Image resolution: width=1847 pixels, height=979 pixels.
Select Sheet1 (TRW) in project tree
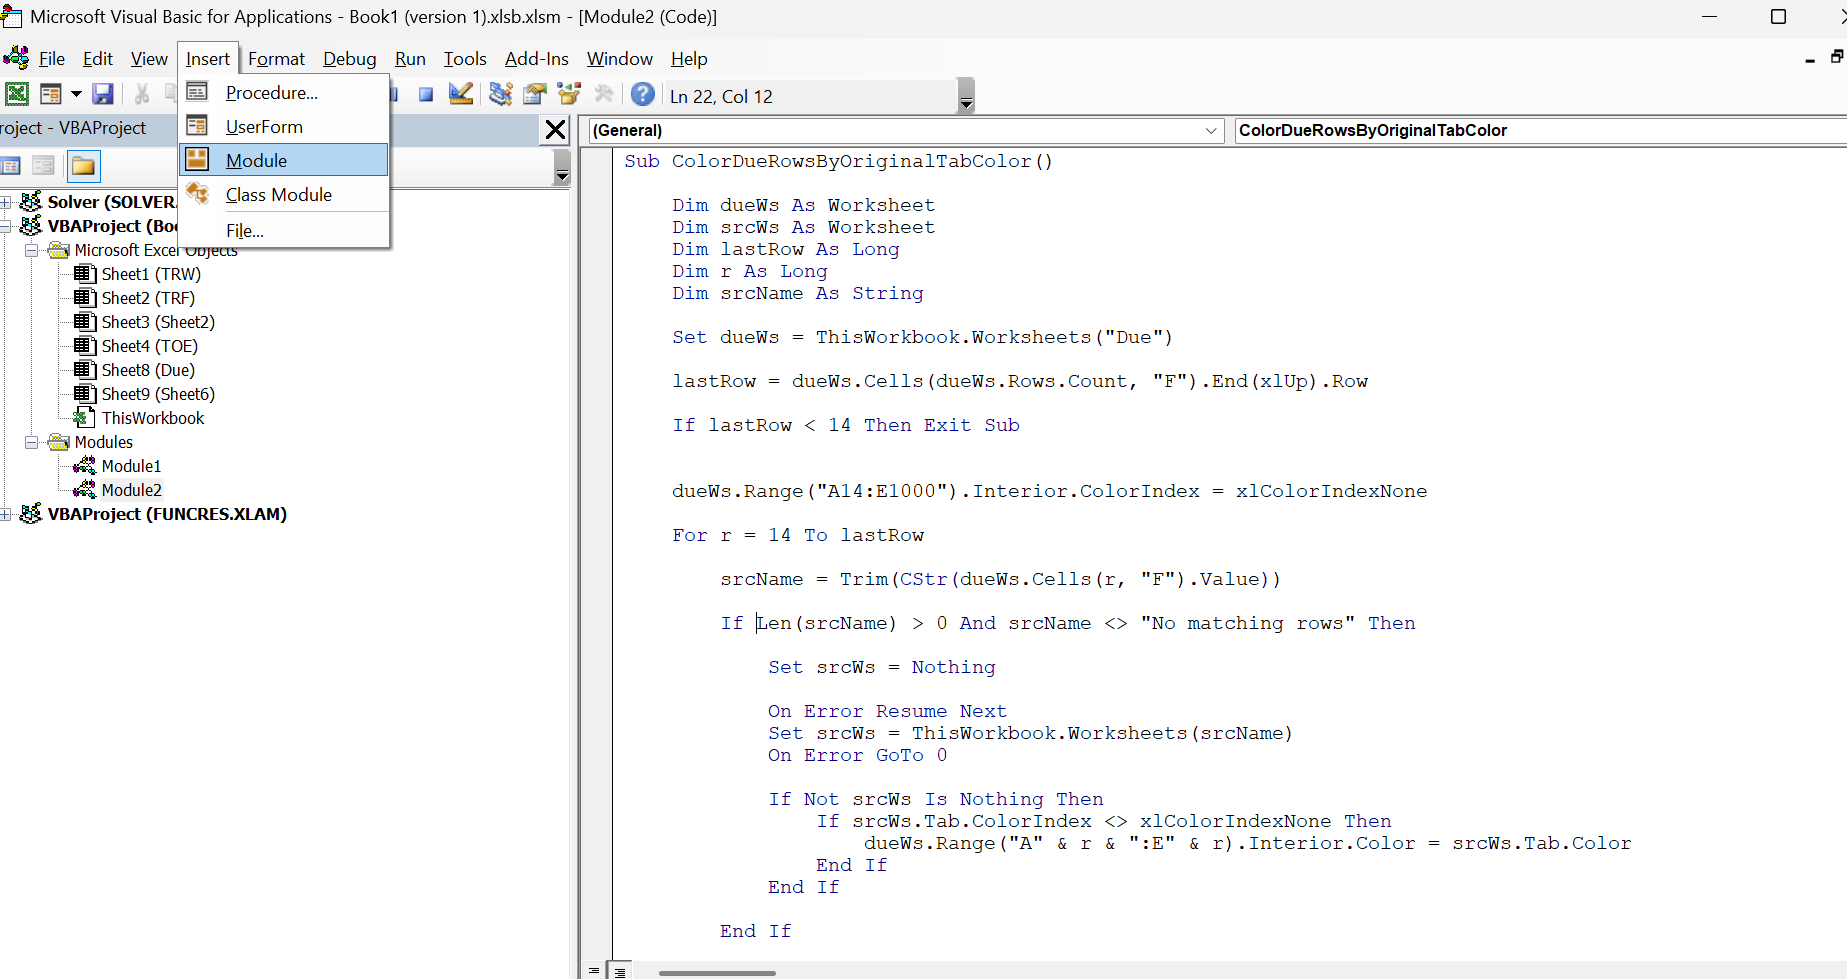pyautogui.click(x=150, y=274)
